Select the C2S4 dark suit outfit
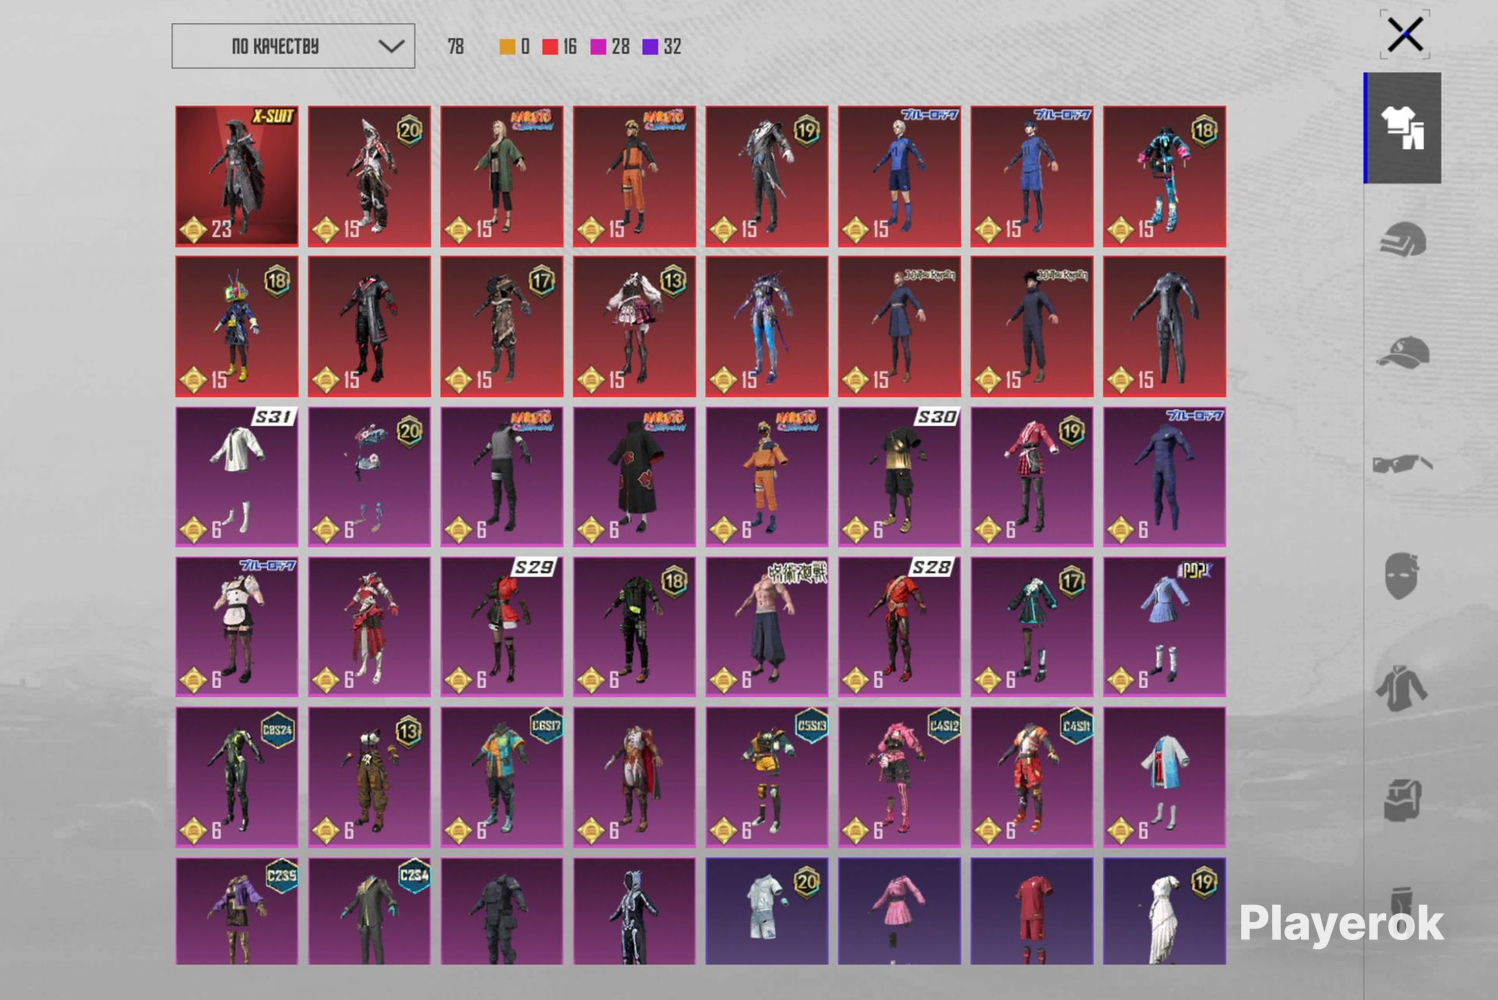The width and height of the screenshot is (1498, 1000). (369, 911)
